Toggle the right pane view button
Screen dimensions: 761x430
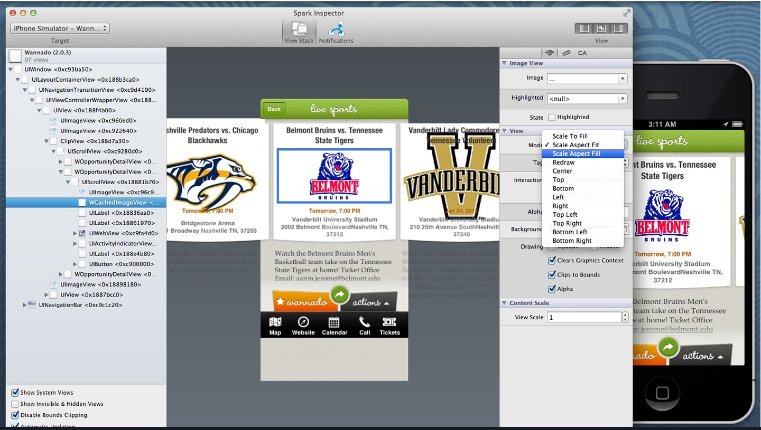618,28
